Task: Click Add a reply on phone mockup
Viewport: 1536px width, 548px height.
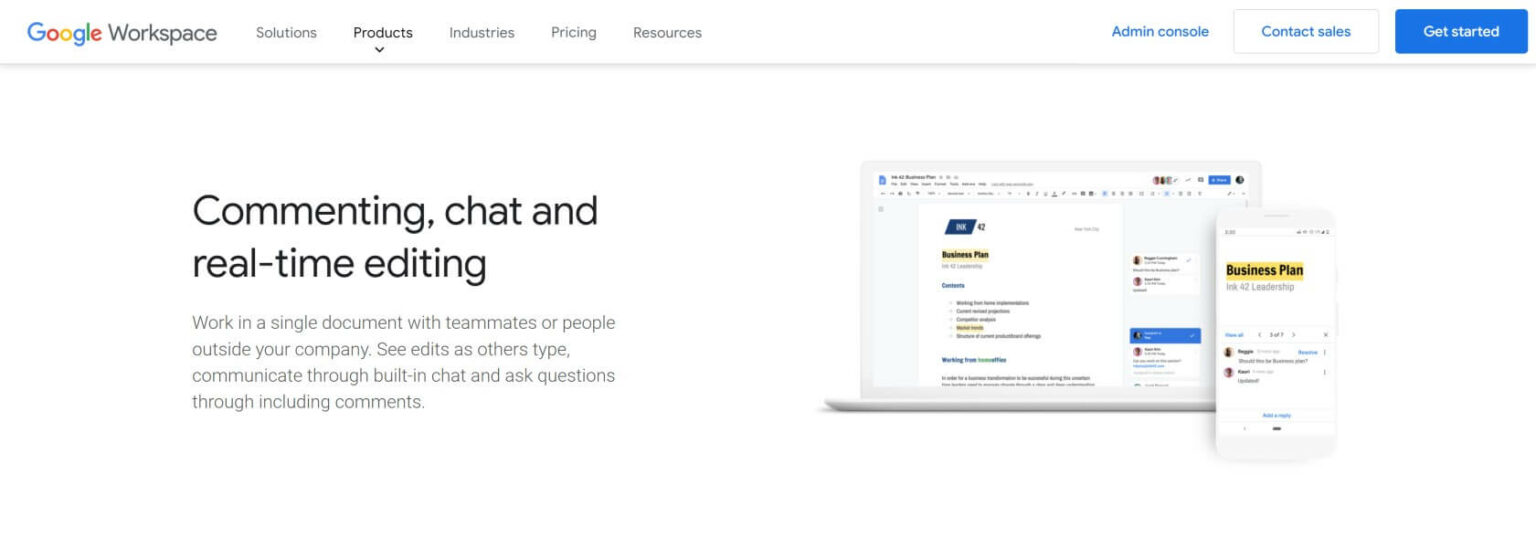Action: coord(1276,415)
